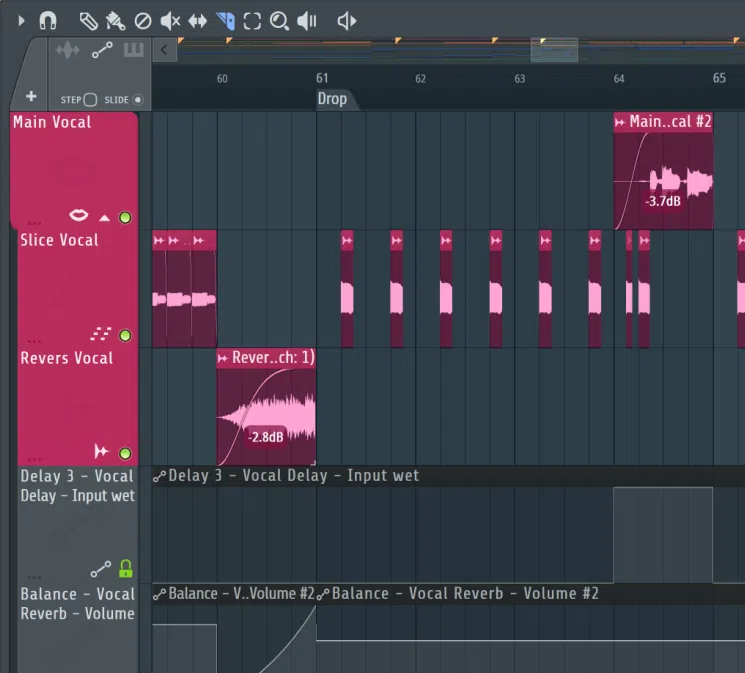Jump to bar 62 on timeline

pos(420,79)
